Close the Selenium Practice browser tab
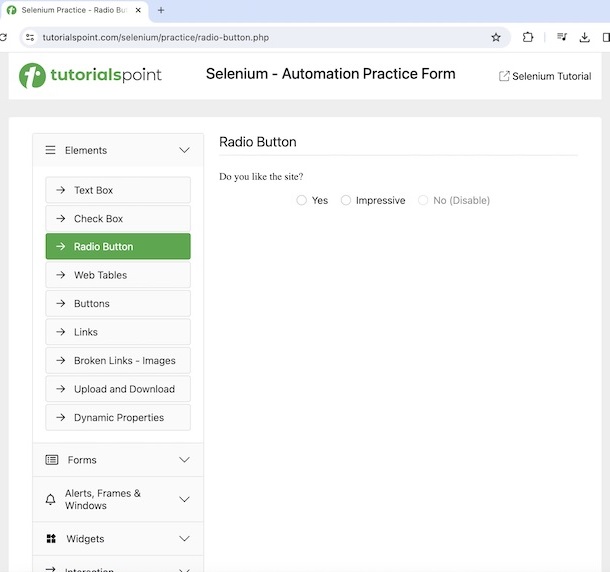The height and width of the screenshot is (572, 610). point(139,10)
